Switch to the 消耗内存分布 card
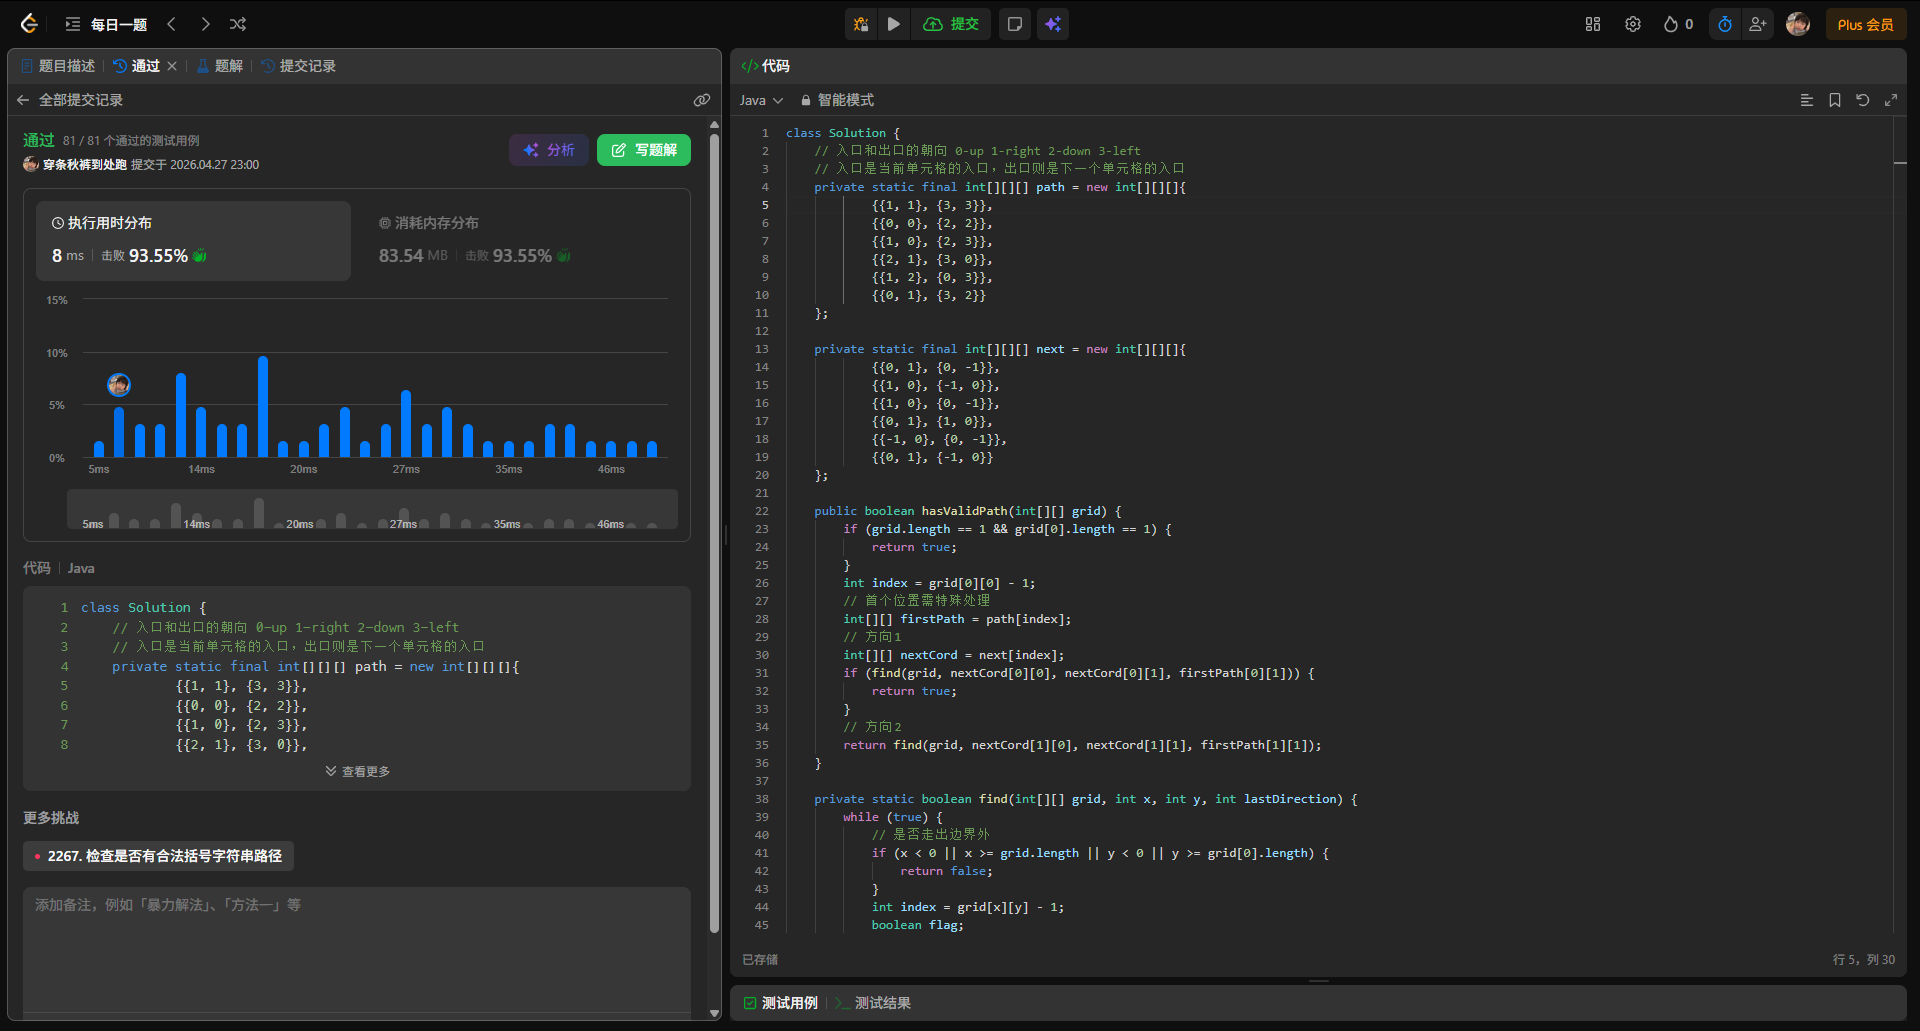1920x1031 pixels. tap(520, 240)
